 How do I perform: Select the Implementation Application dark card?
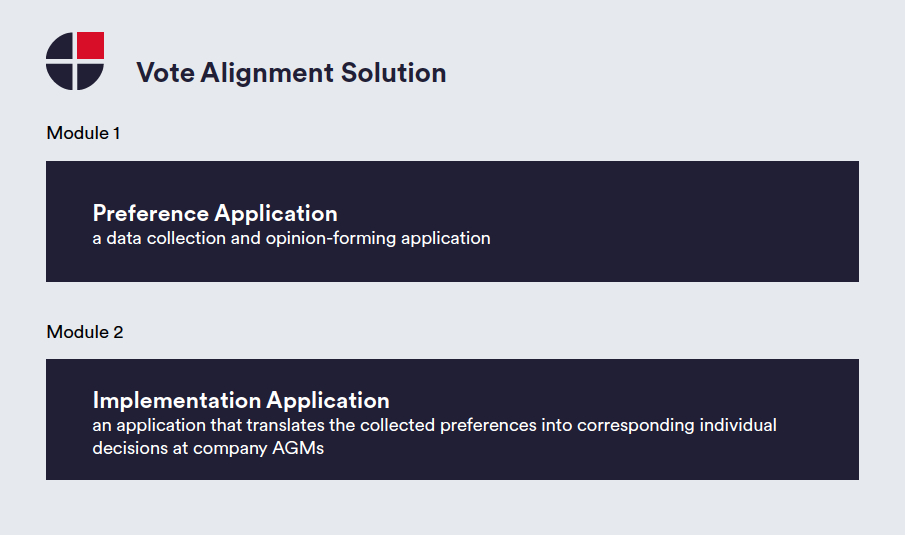pyautogui.click(x=452, y=420)
